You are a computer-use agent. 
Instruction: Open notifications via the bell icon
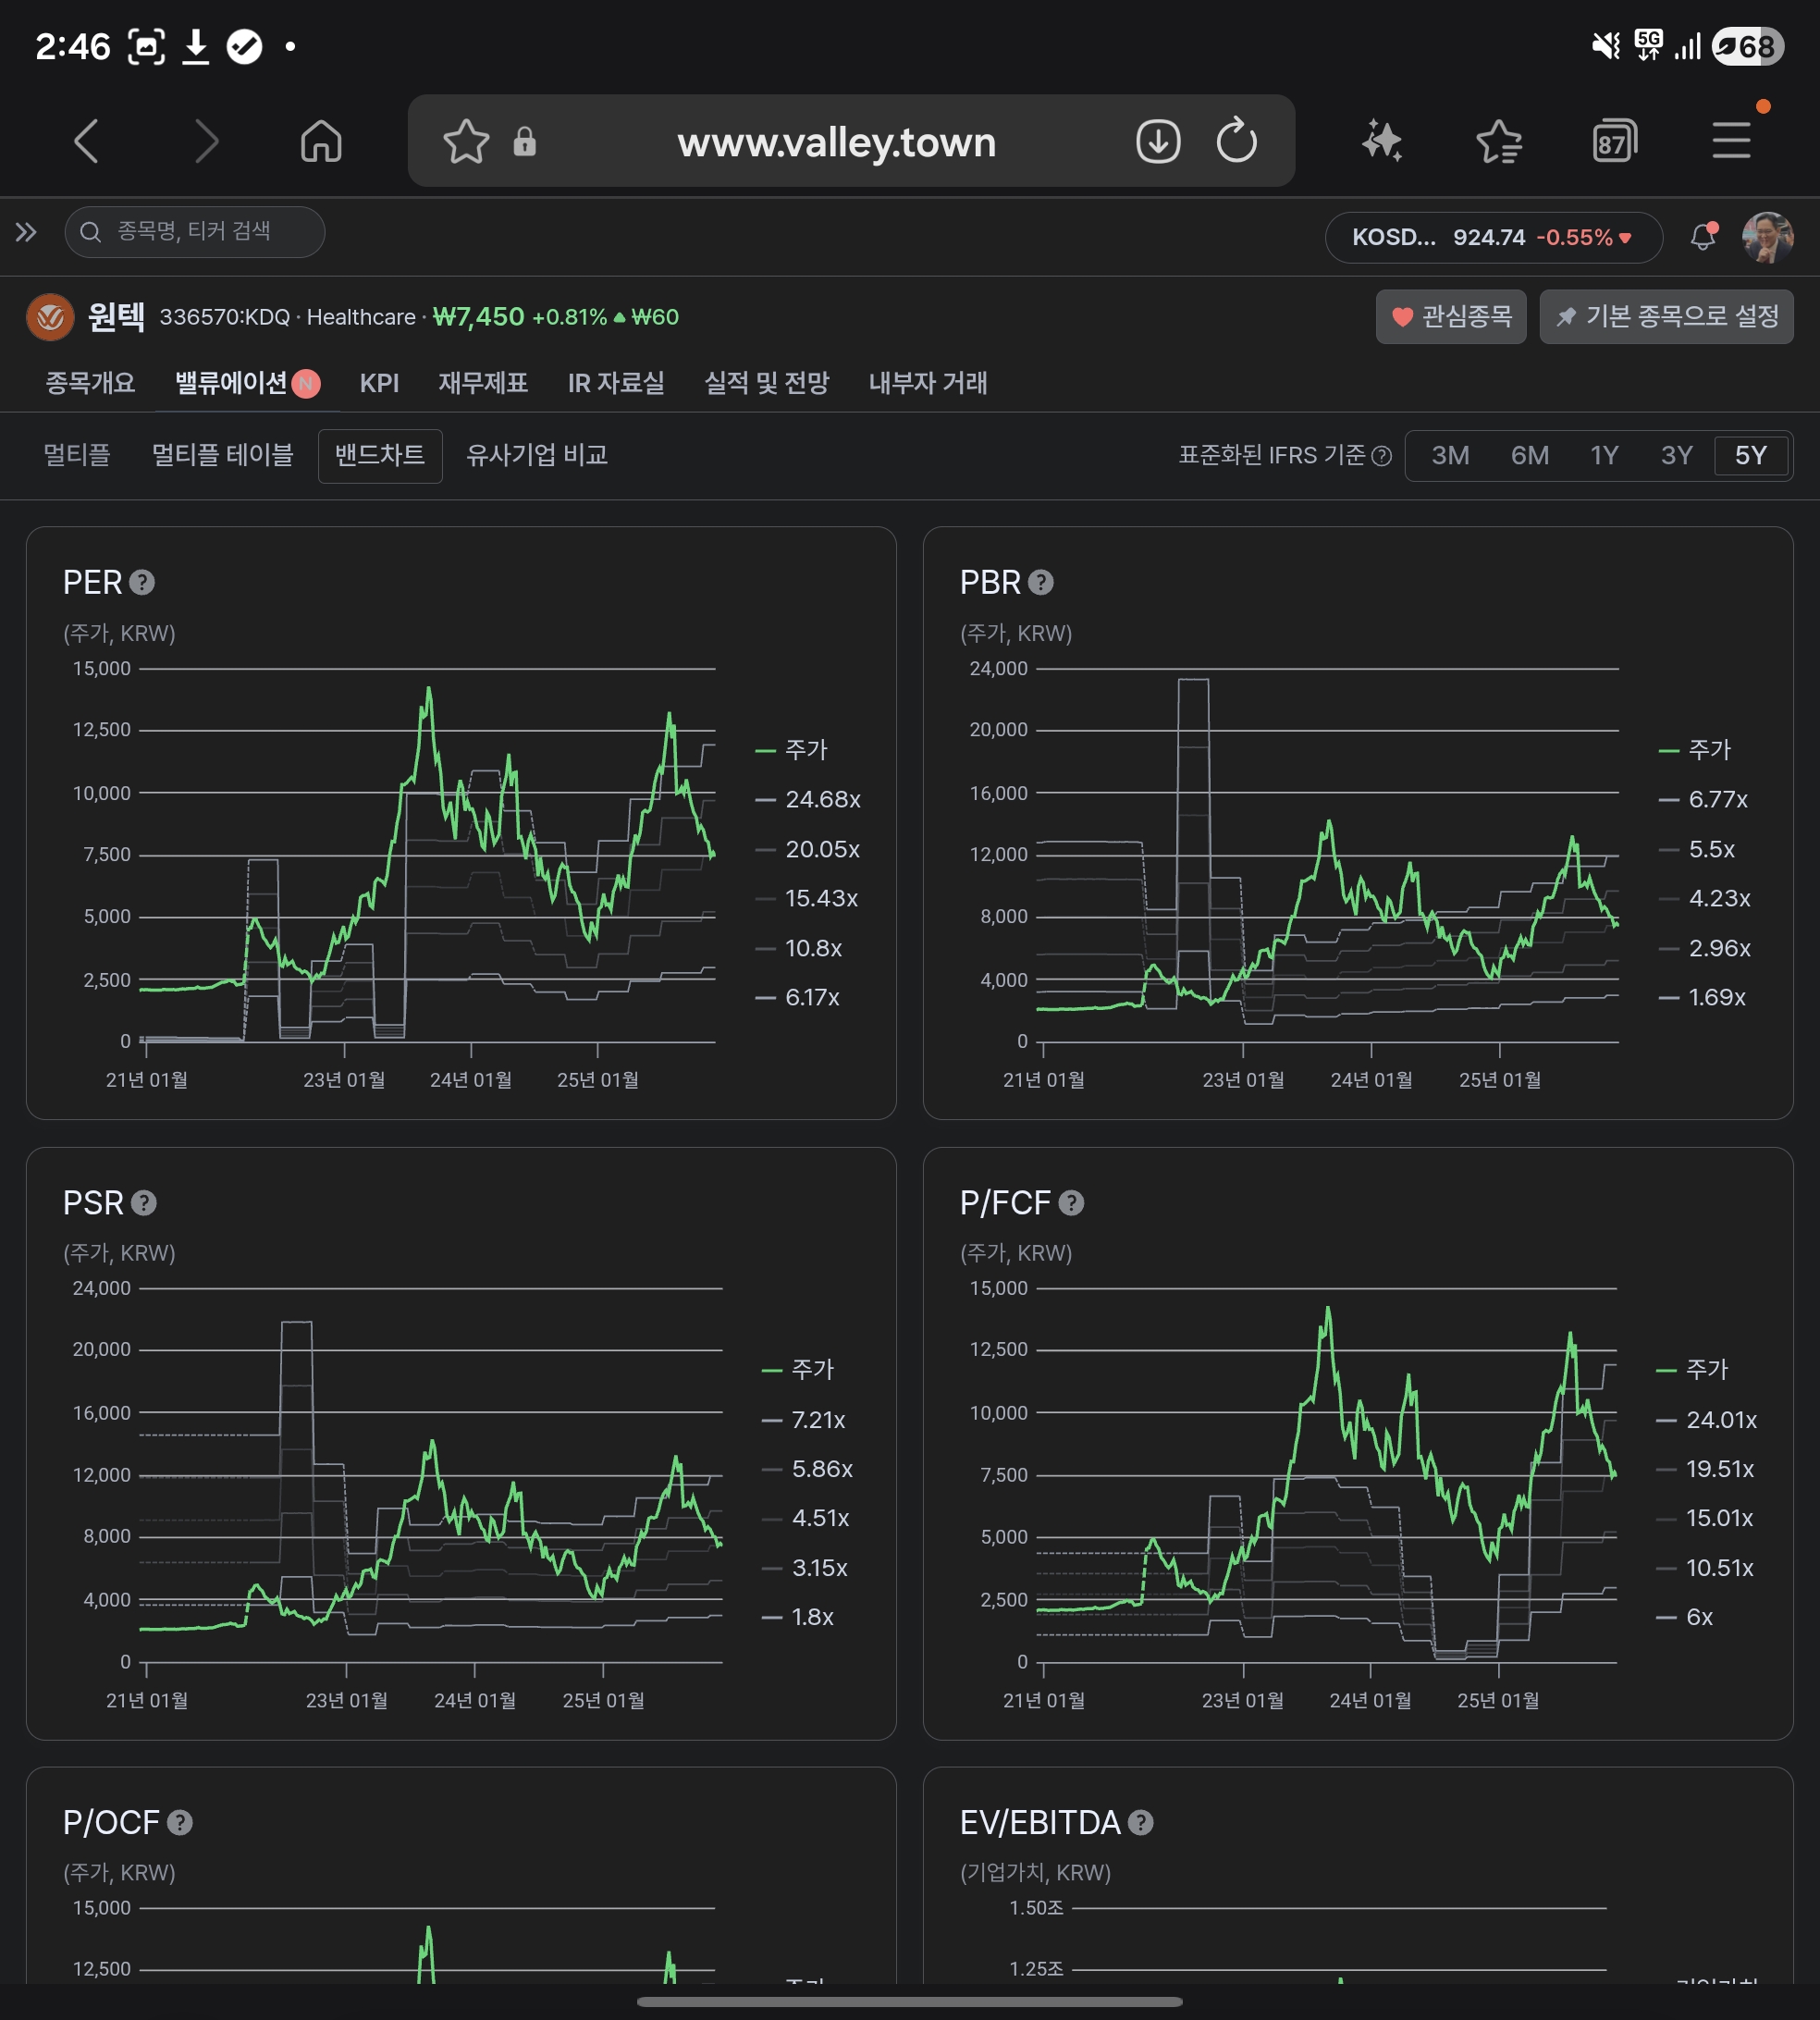1703,237
